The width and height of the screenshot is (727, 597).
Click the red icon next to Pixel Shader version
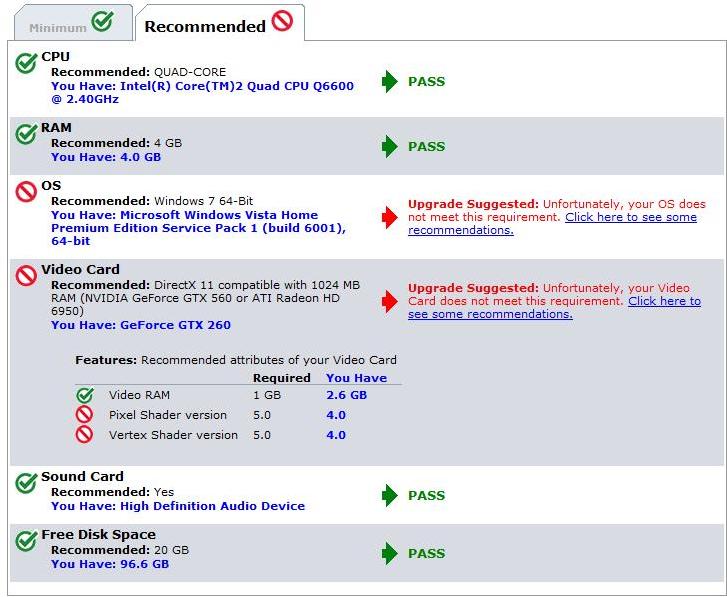point(84,414)
